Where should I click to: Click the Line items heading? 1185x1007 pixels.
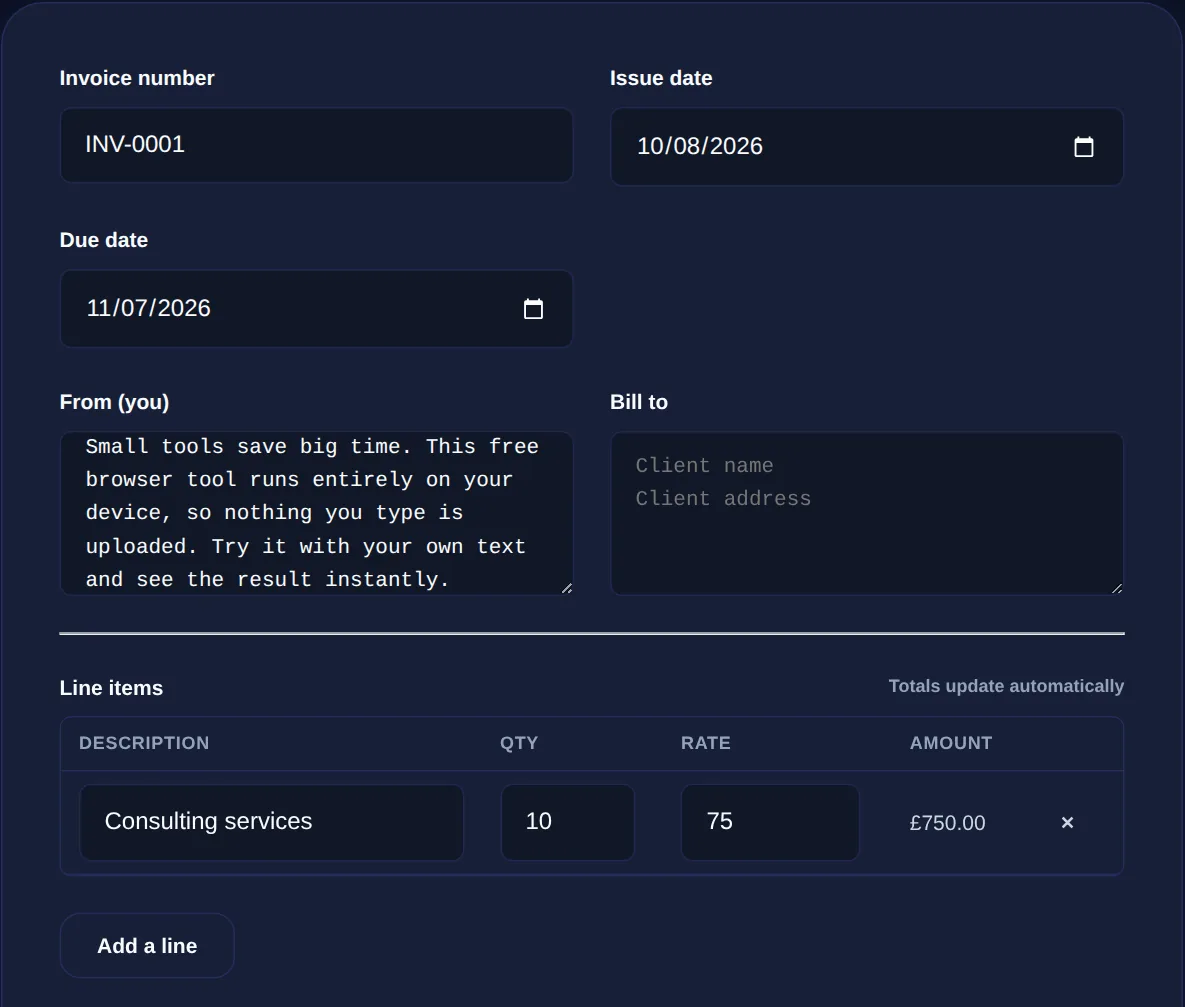(111, 688)
